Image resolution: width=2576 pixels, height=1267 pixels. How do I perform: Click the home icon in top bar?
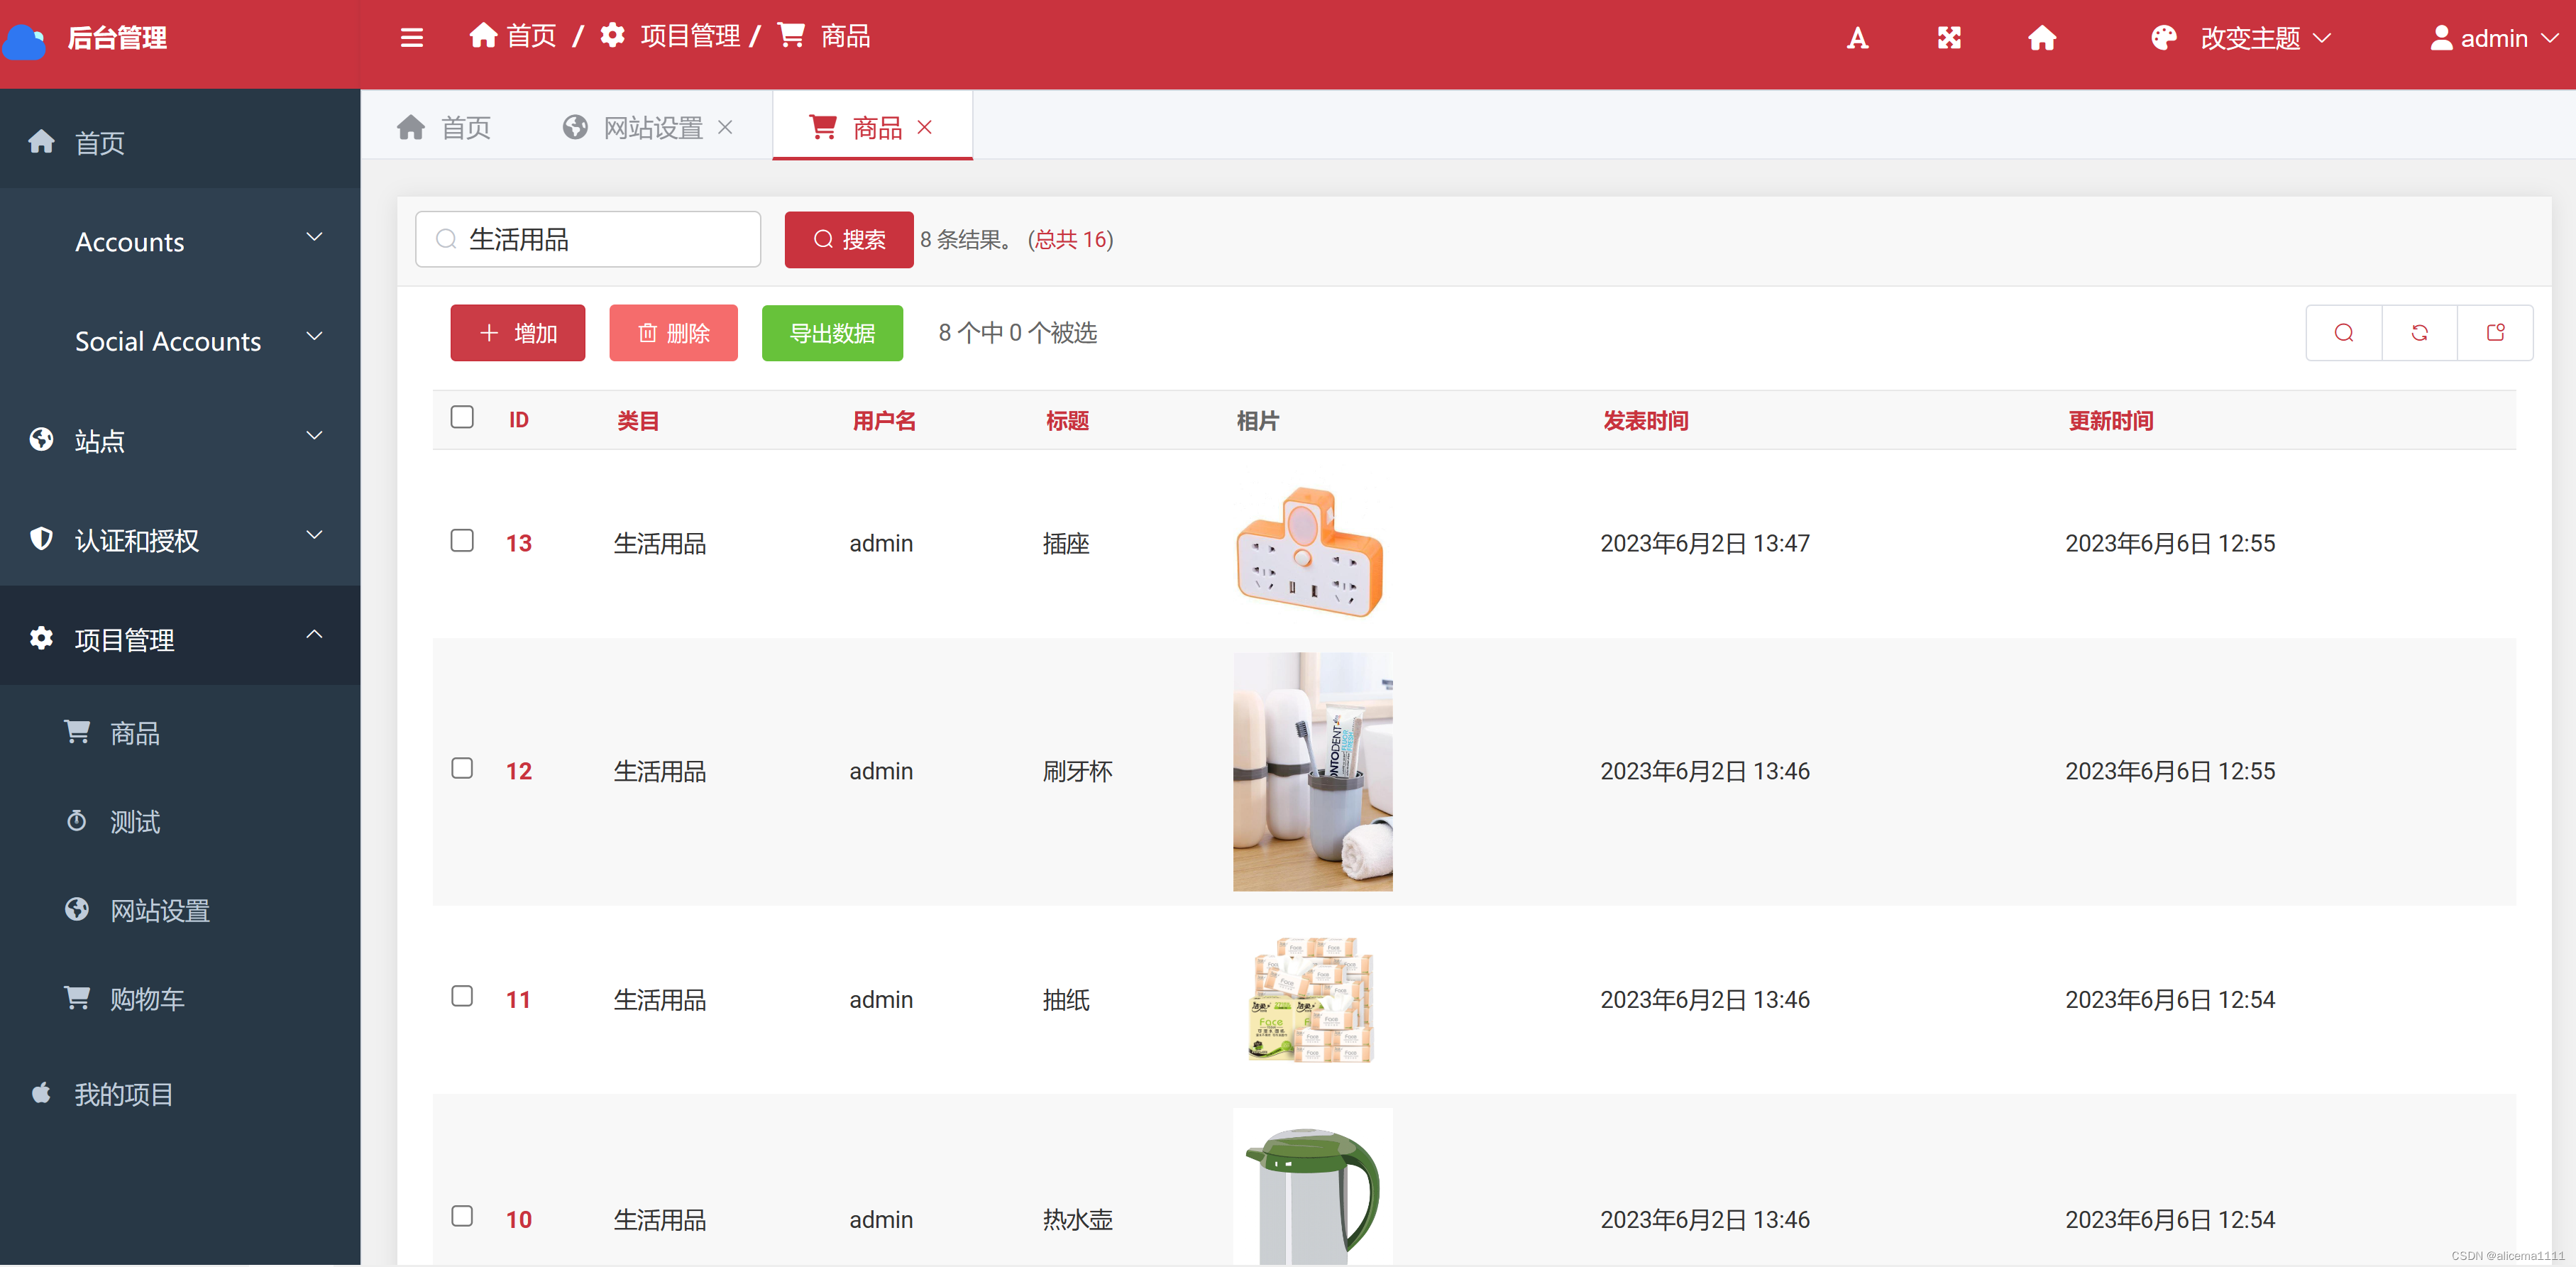point(2041,38)
